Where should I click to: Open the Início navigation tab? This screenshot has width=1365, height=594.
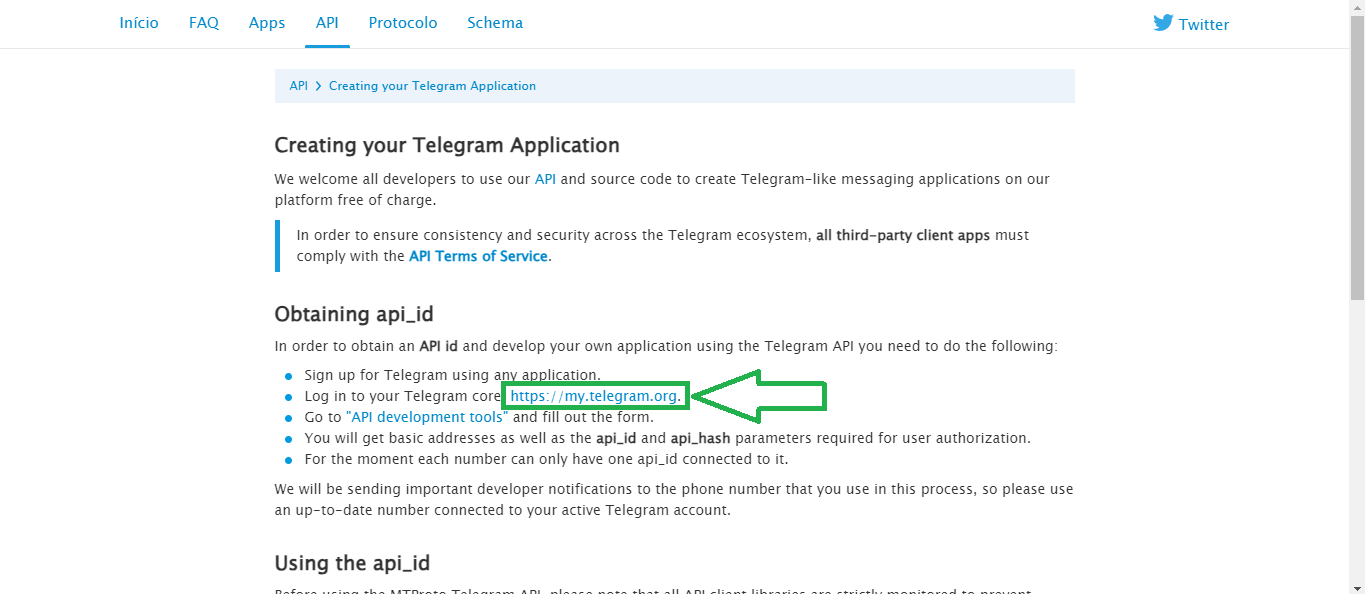pos(139,23)
